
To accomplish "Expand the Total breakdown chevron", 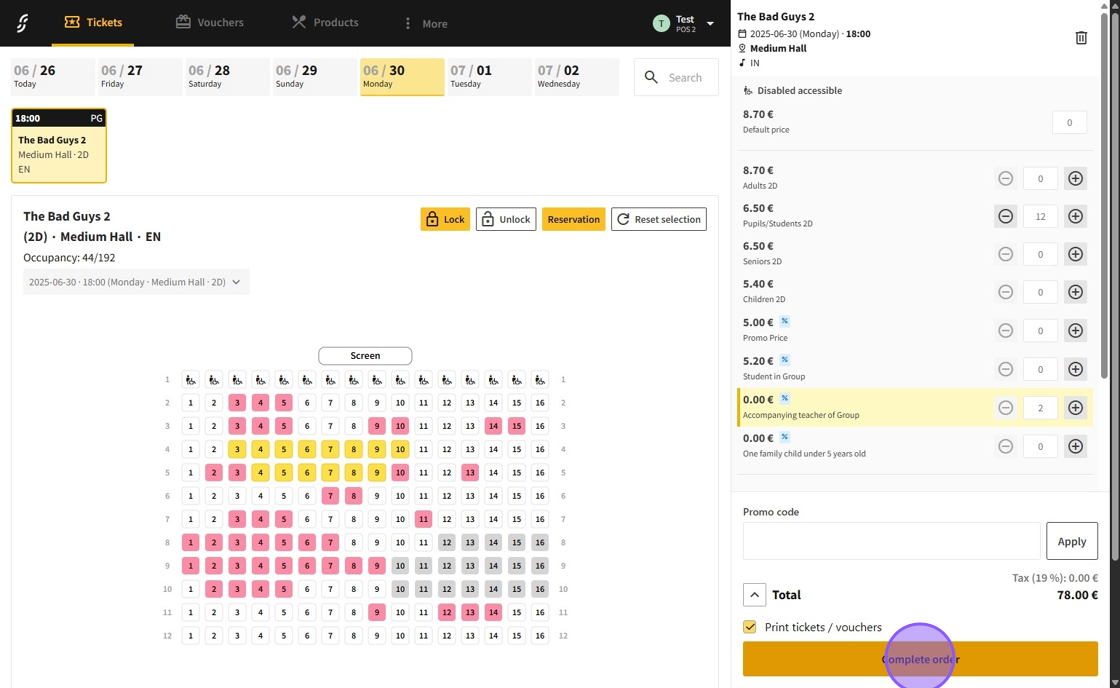I will click(x=754, y=595).
